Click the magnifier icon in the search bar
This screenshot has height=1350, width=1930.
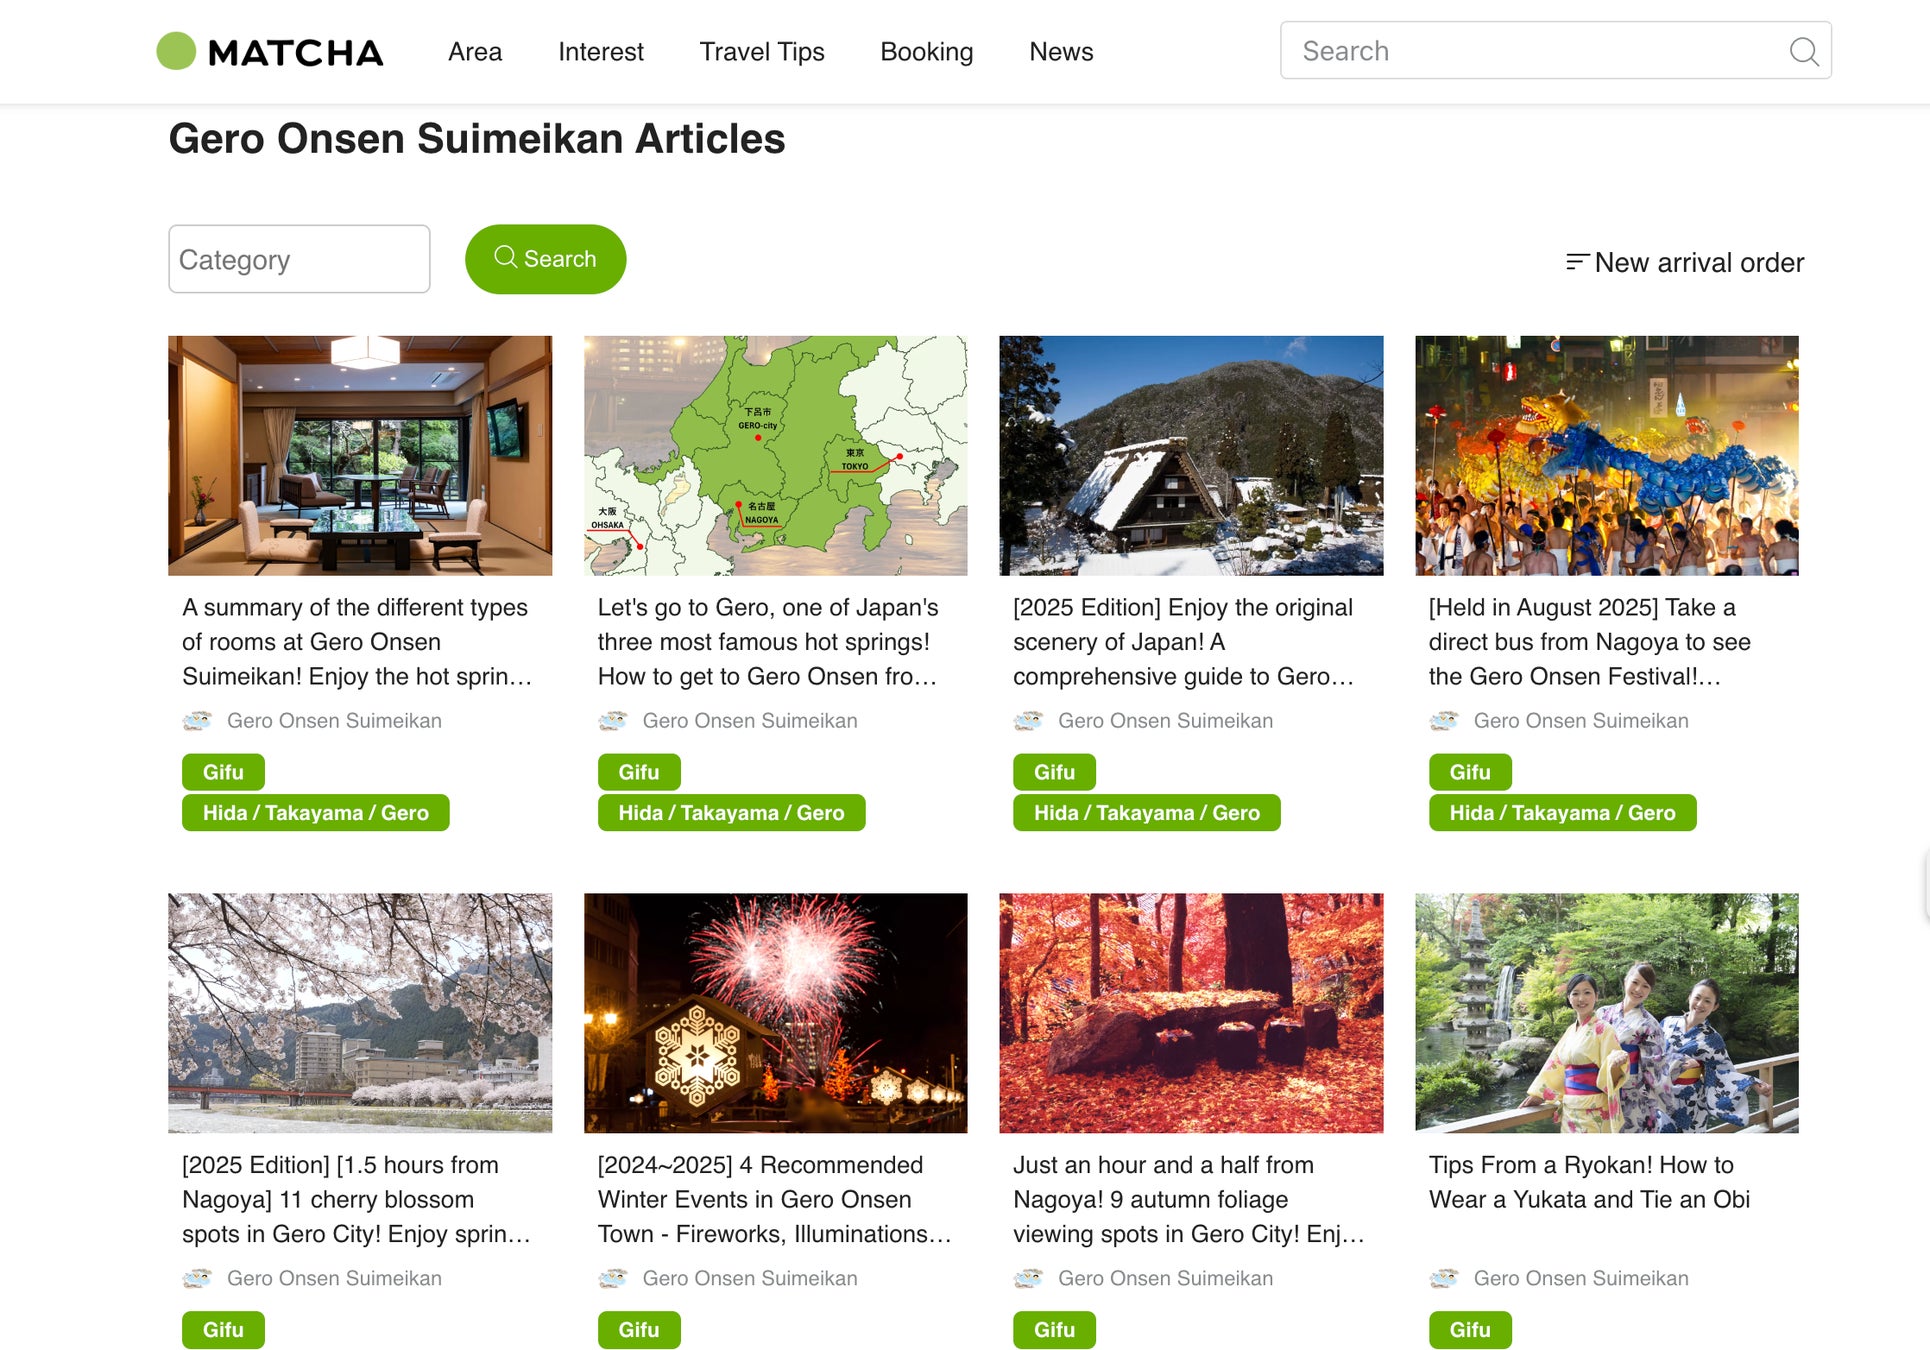coord(1803,51)
